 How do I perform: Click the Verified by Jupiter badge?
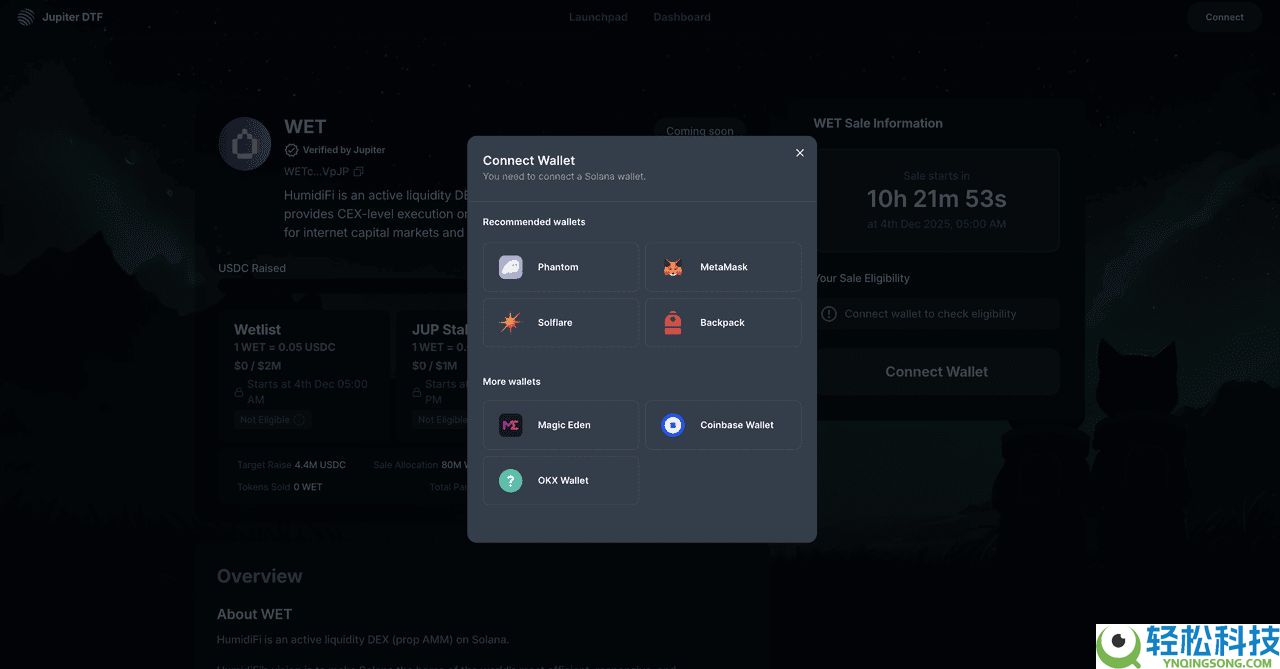coord(335,150)
